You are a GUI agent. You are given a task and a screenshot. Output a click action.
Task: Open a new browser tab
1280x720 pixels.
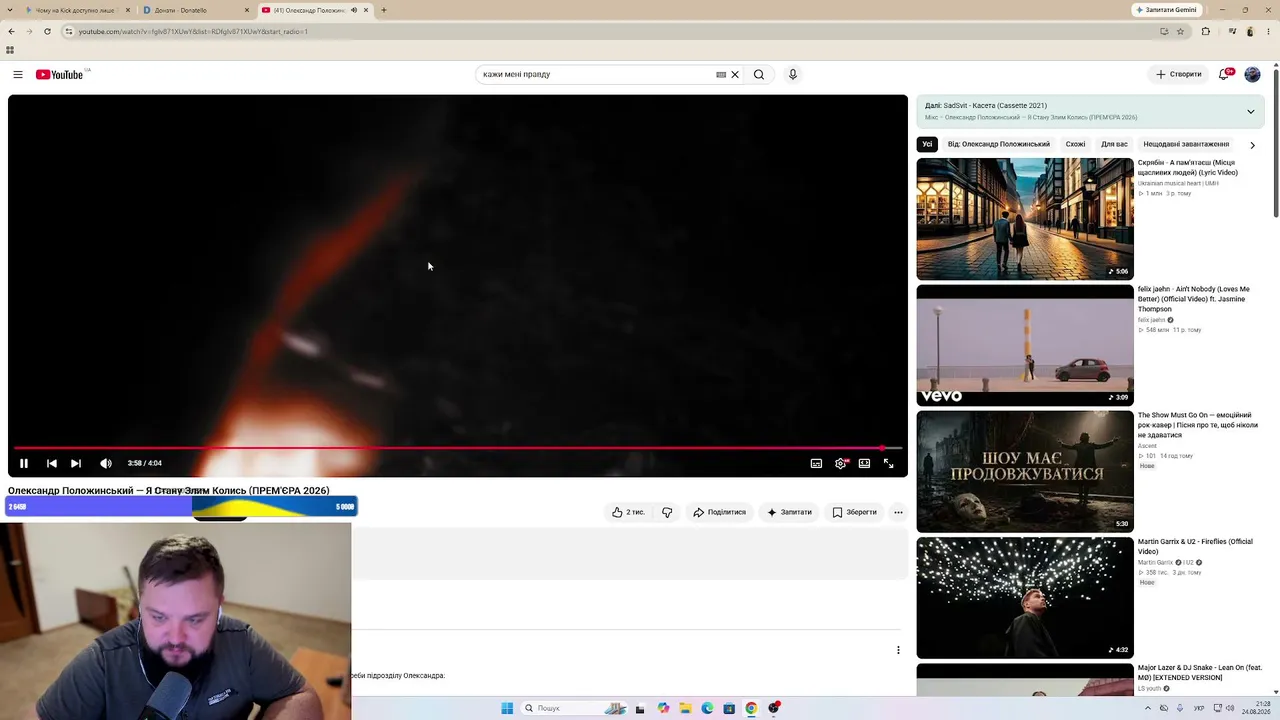[x=384, y=10]
